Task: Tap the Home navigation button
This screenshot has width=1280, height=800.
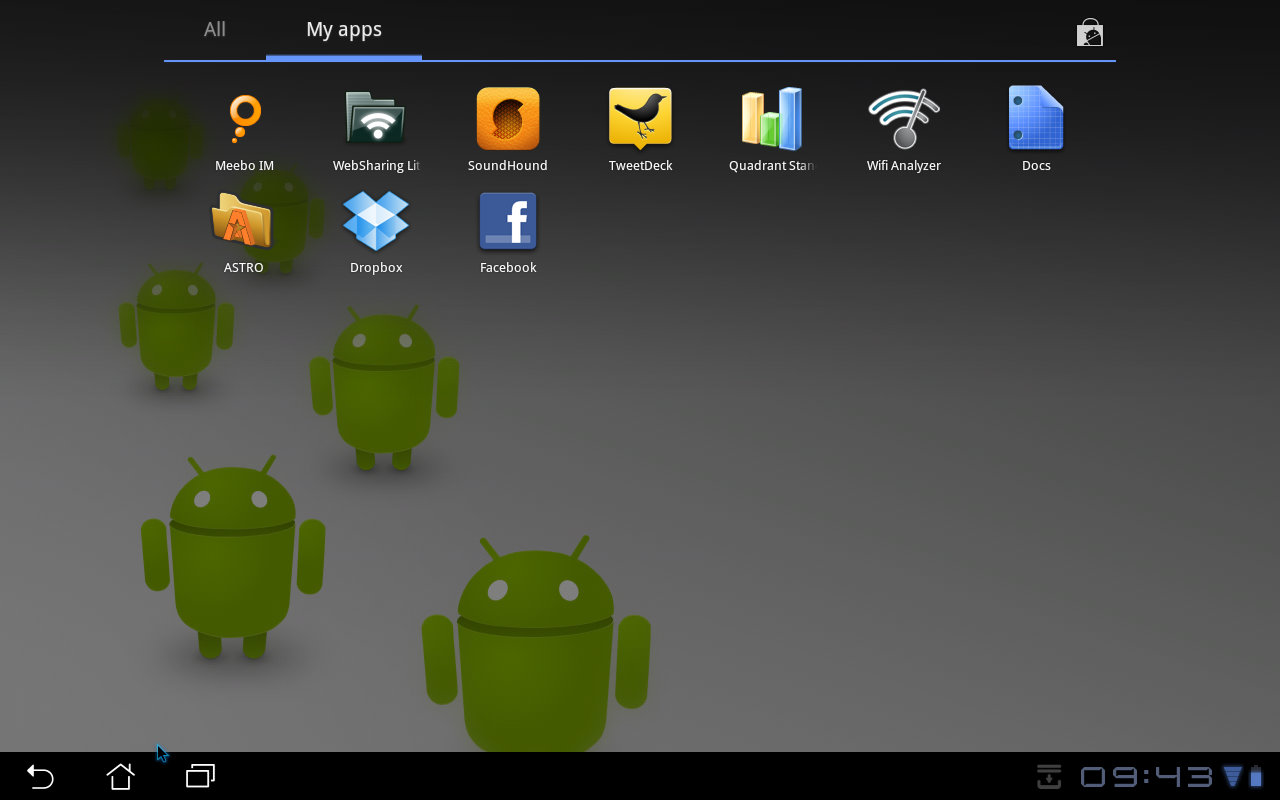Action: coord(120,776)
